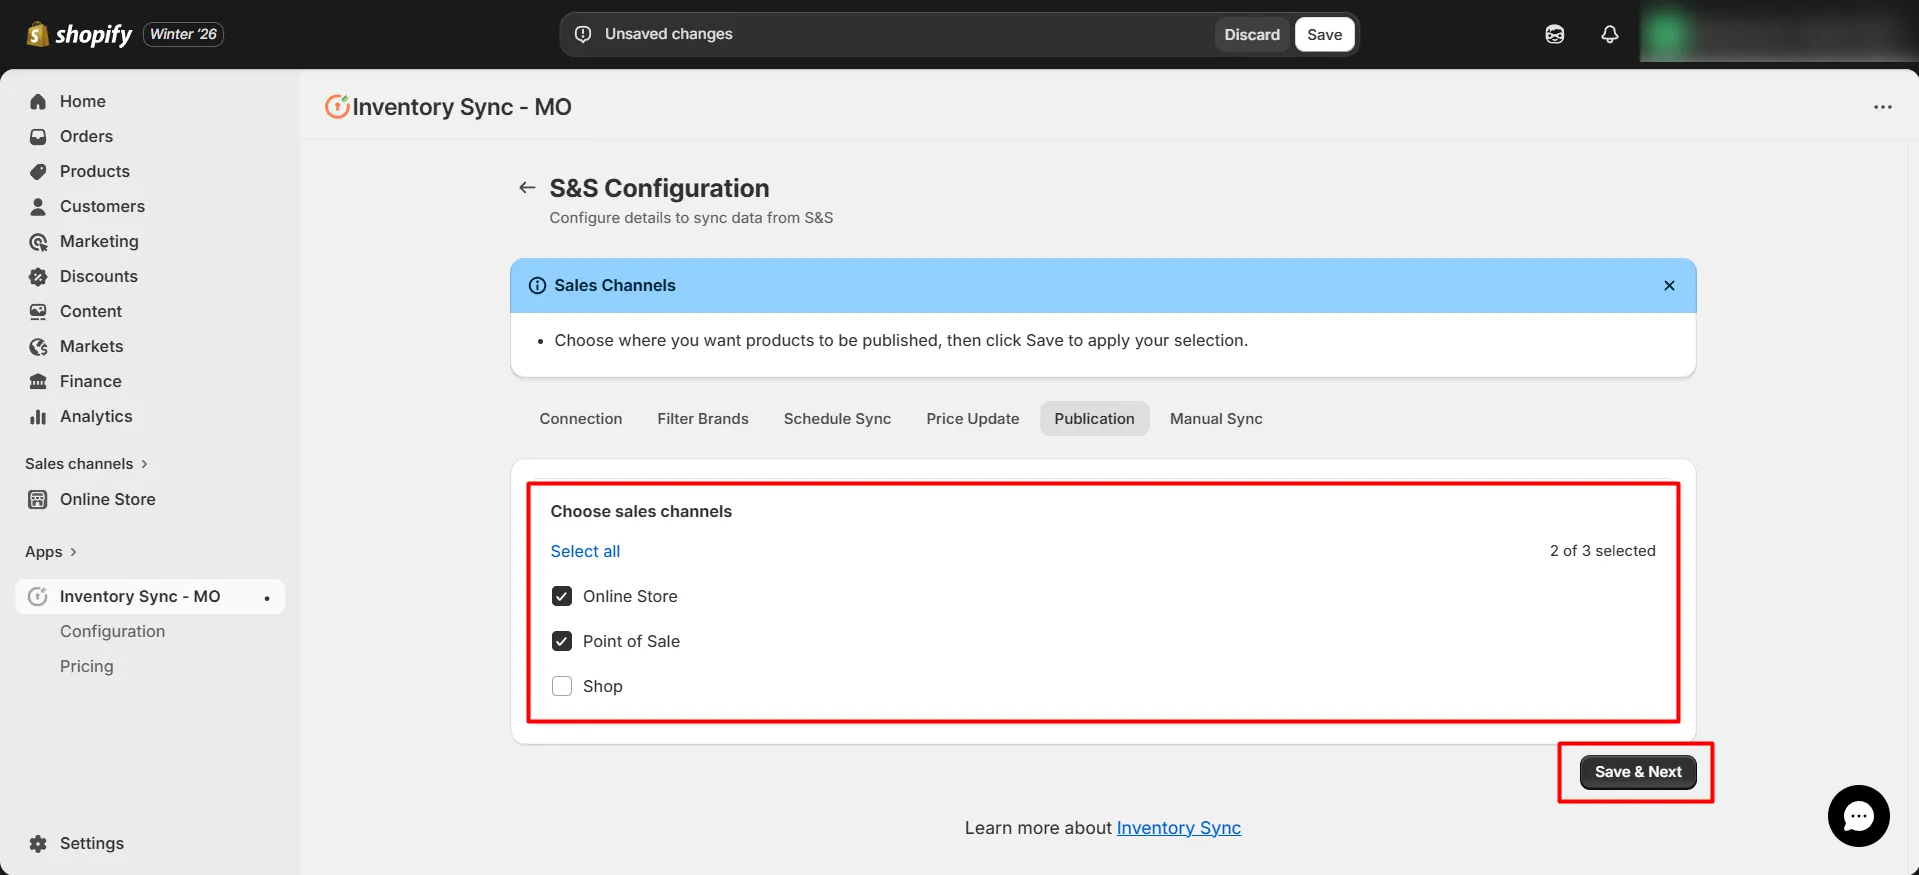Click the Customers person icon
Screen dimensions: 1919x875
coord(38,206)
